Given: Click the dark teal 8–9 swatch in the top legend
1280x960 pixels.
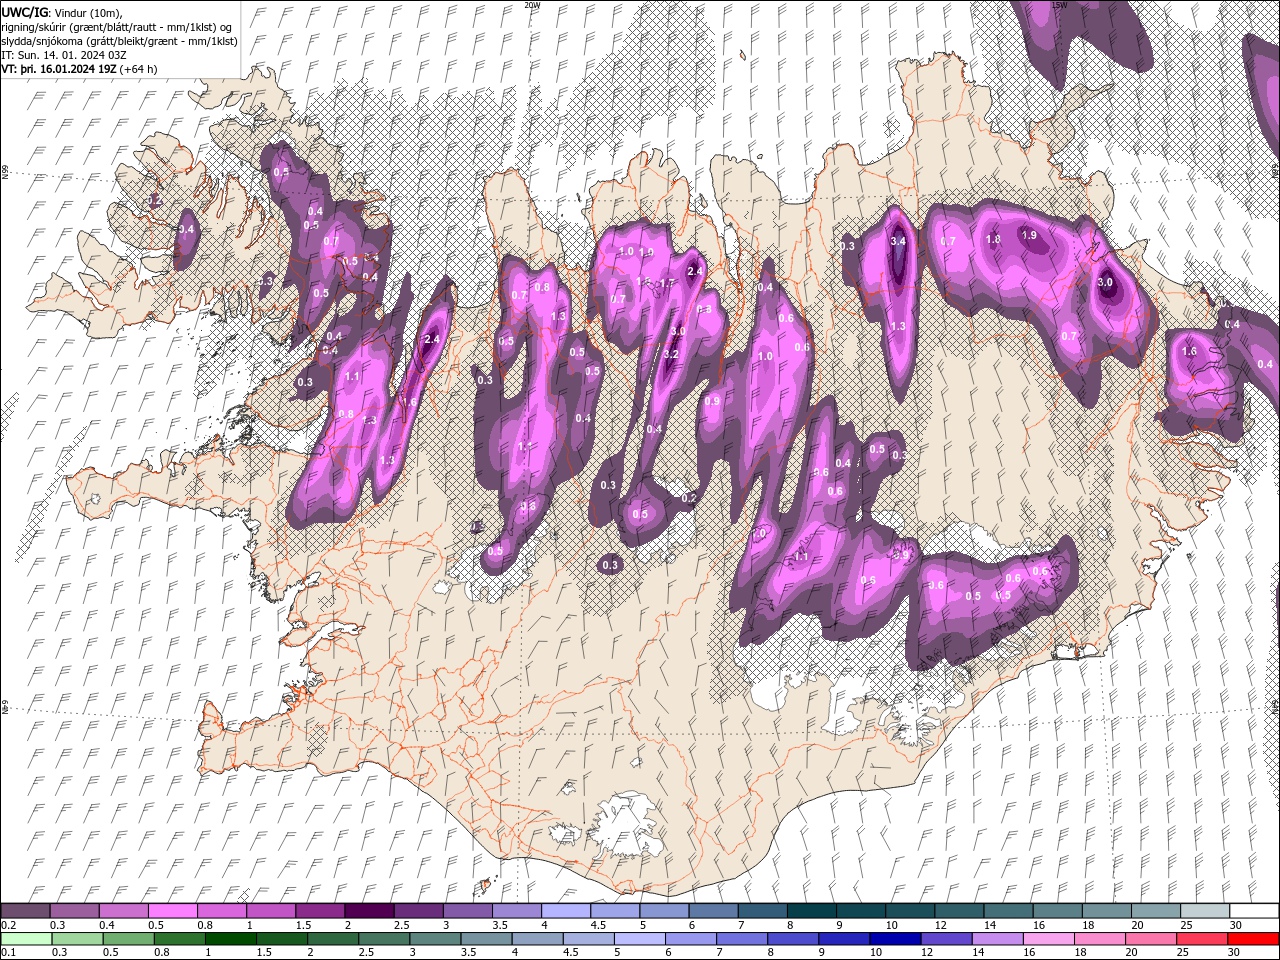Looking at the screenshot, I should tap(811, 911).
